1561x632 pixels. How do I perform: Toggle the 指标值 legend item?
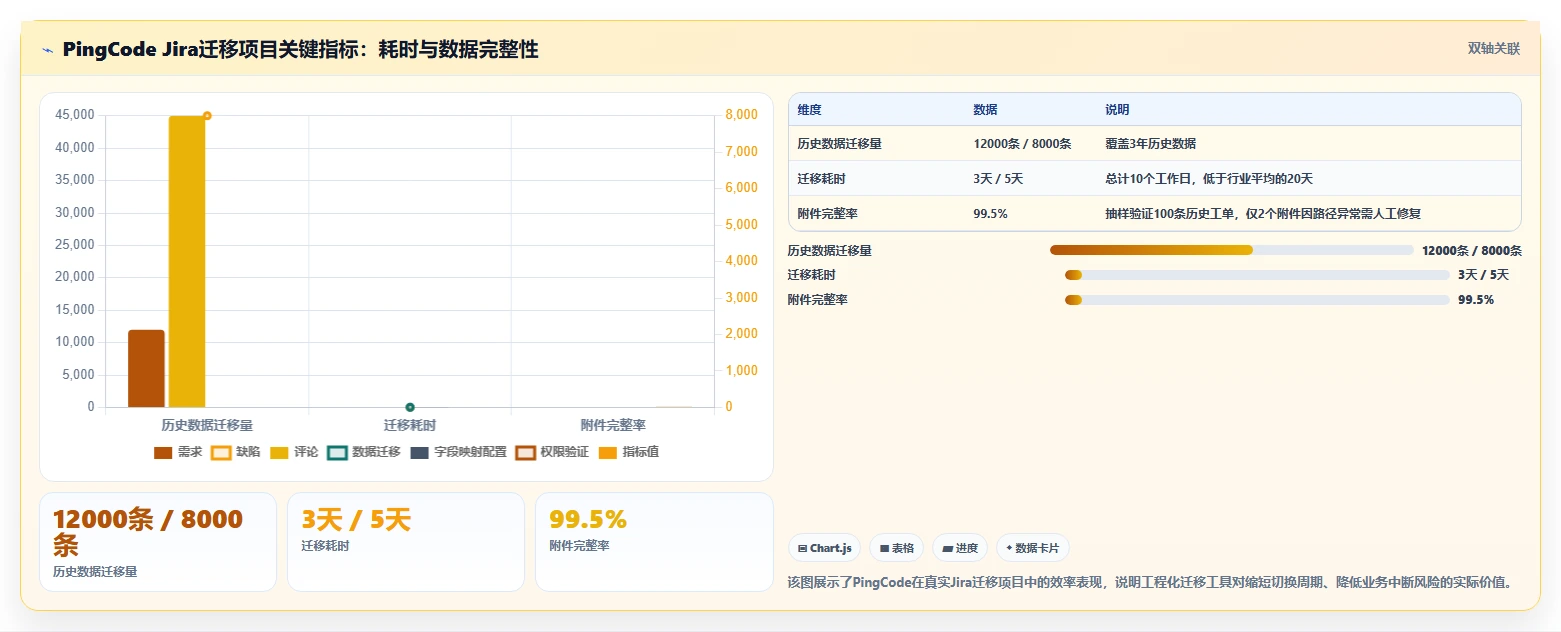pos(629,452)
